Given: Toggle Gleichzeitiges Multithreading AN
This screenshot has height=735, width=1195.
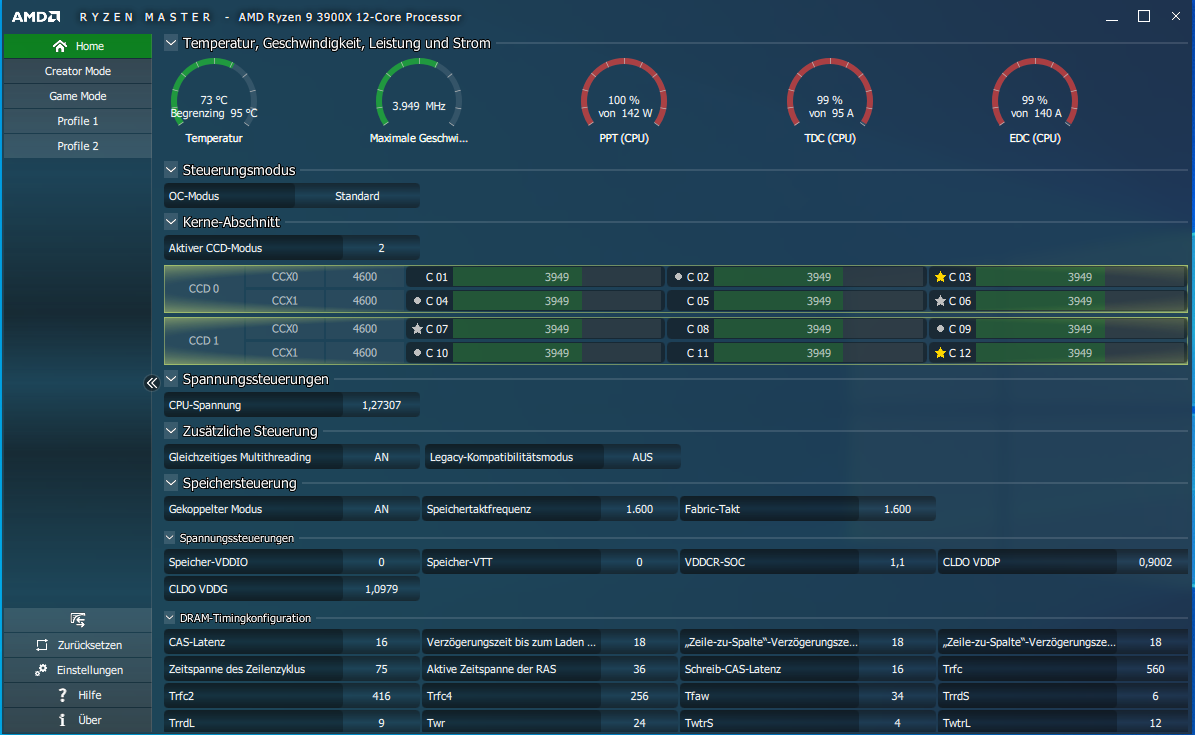Looking at the screenshot, I should coord(381,457).
